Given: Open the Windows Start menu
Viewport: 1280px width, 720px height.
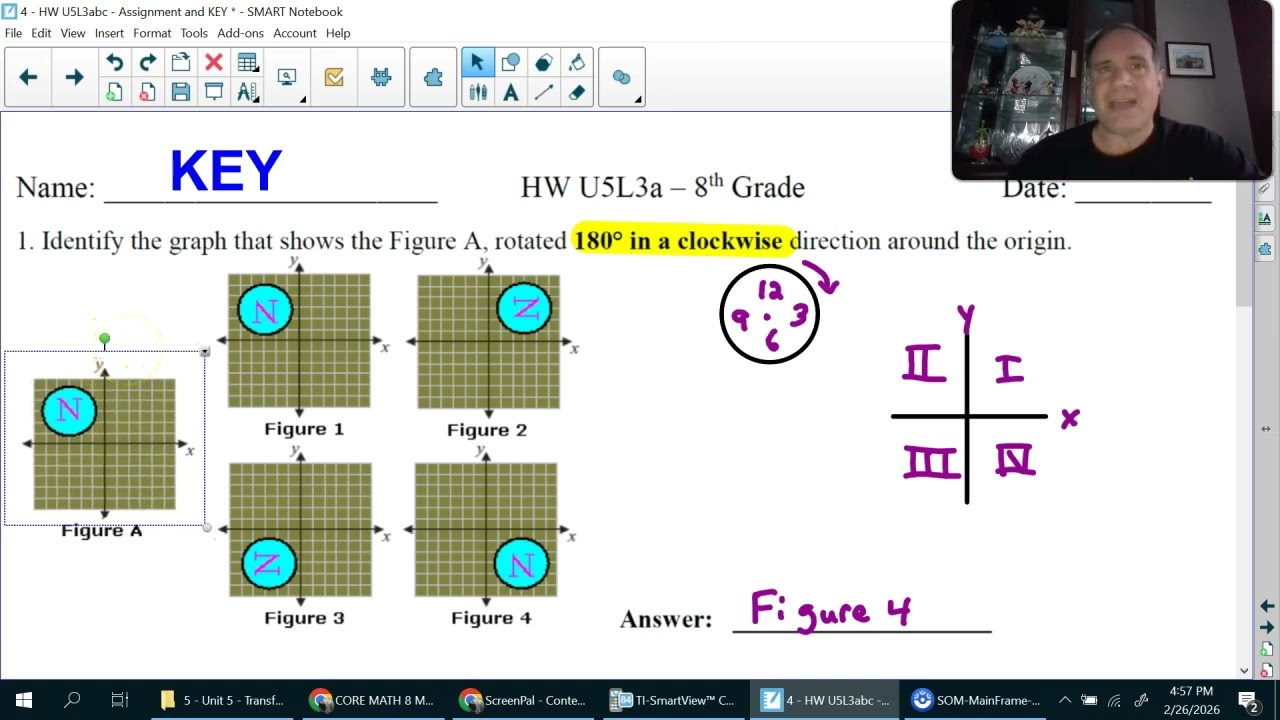Looking at the screenshot, I should click(x=24, y=700).
